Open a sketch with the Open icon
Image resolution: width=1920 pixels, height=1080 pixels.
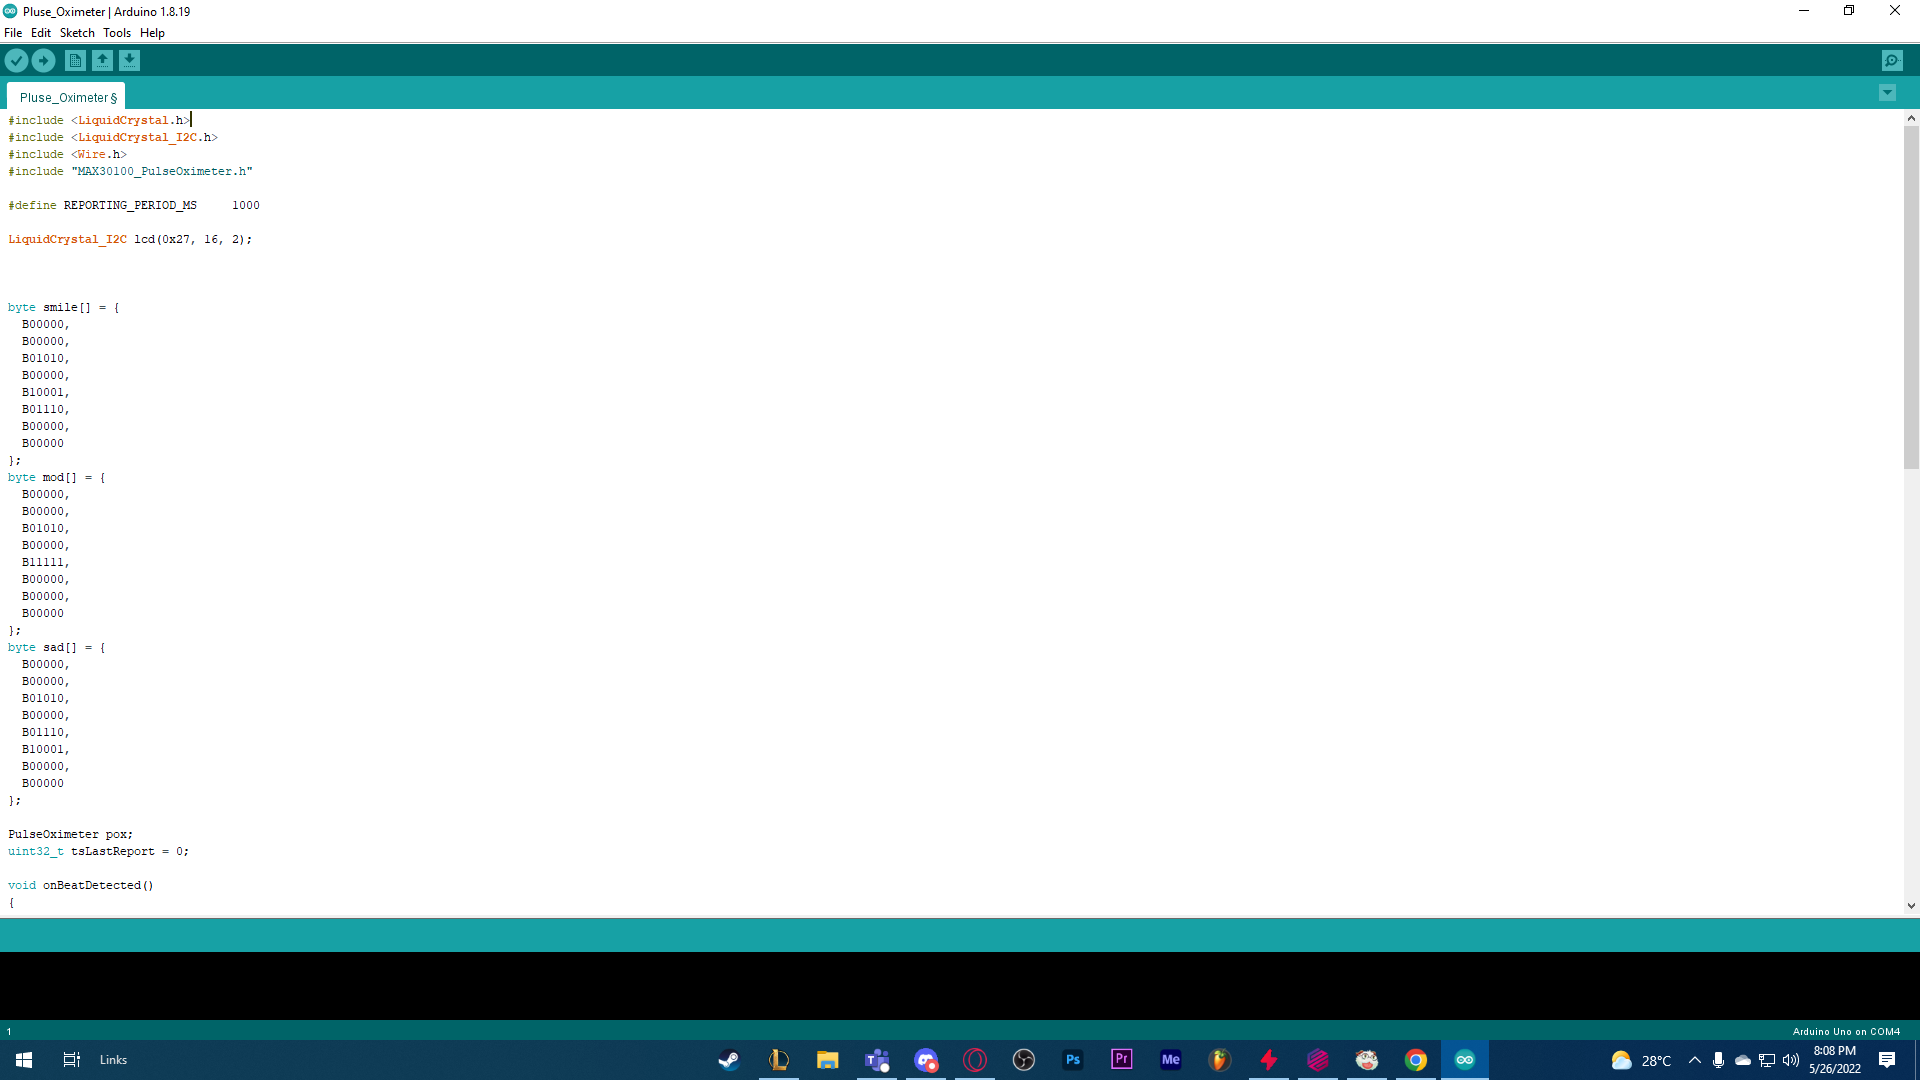tap(102, 61)
